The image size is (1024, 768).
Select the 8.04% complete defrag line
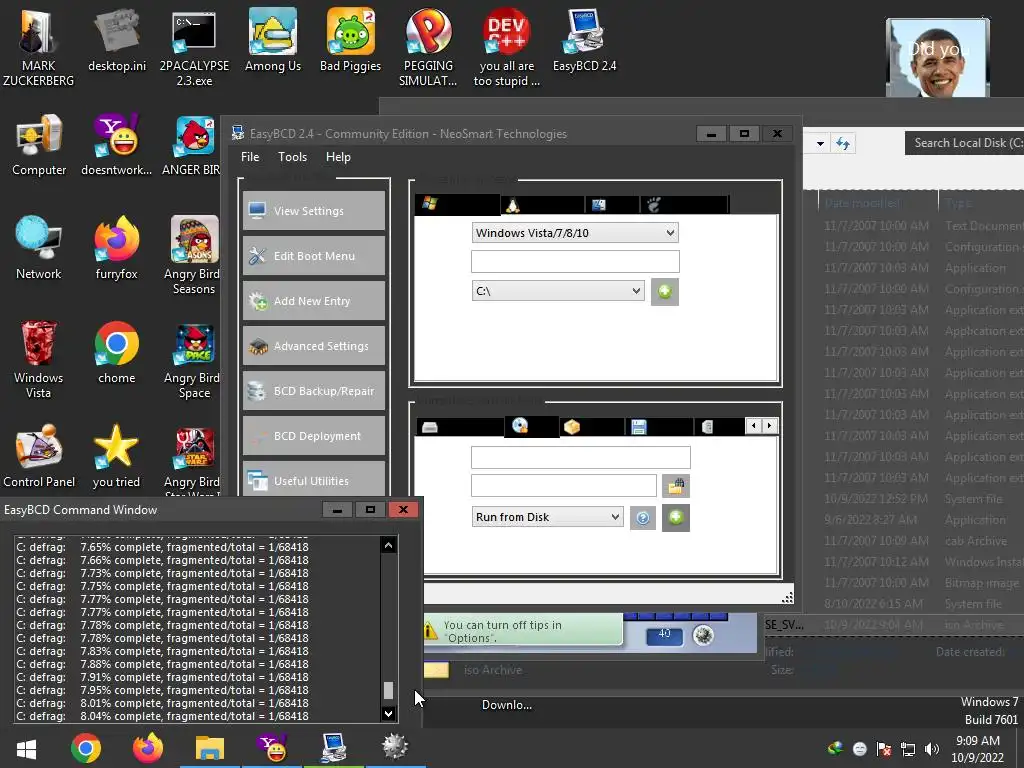tap(163, 716)
